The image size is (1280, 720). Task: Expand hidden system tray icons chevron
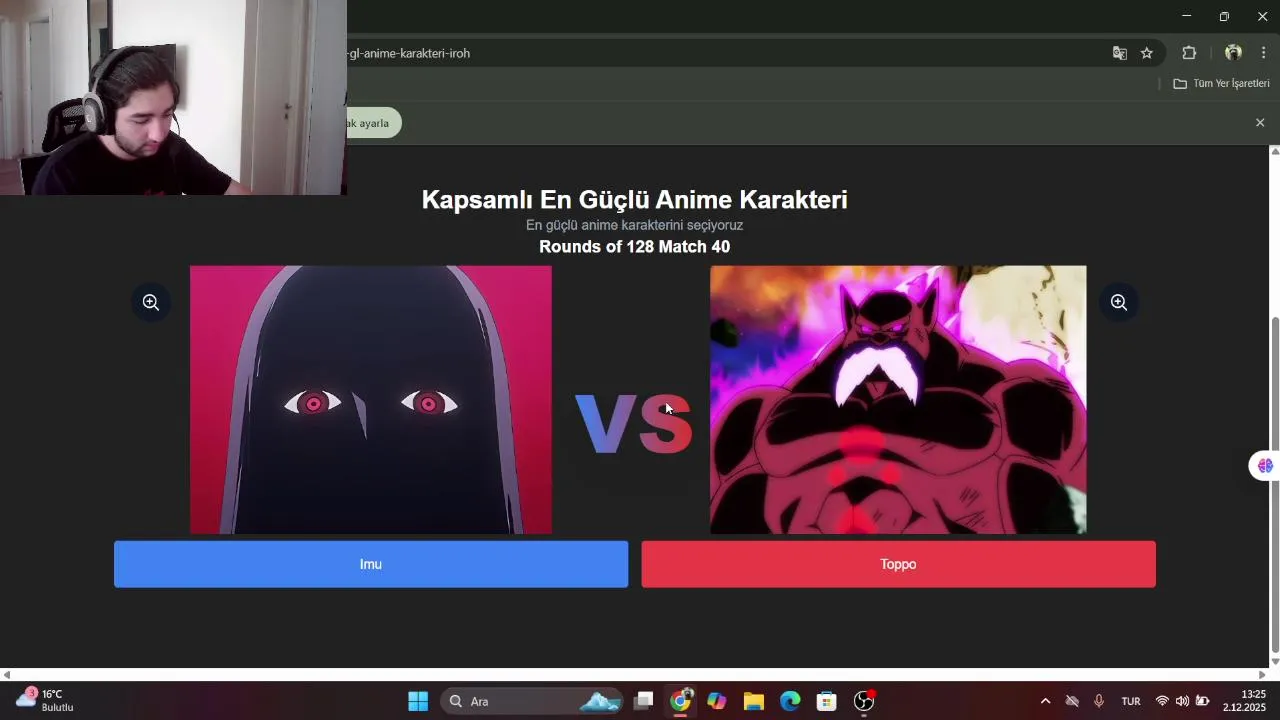click(1045, 701)
